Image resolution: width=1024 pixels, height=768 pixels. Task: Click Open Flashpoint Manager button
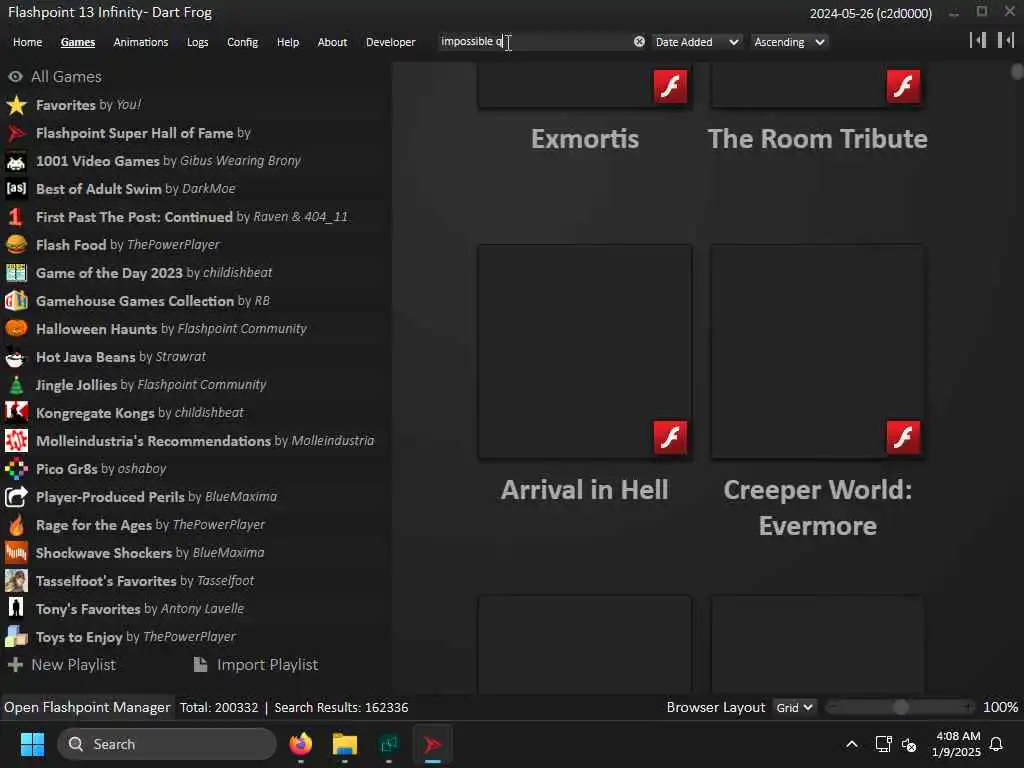(87, 707)
